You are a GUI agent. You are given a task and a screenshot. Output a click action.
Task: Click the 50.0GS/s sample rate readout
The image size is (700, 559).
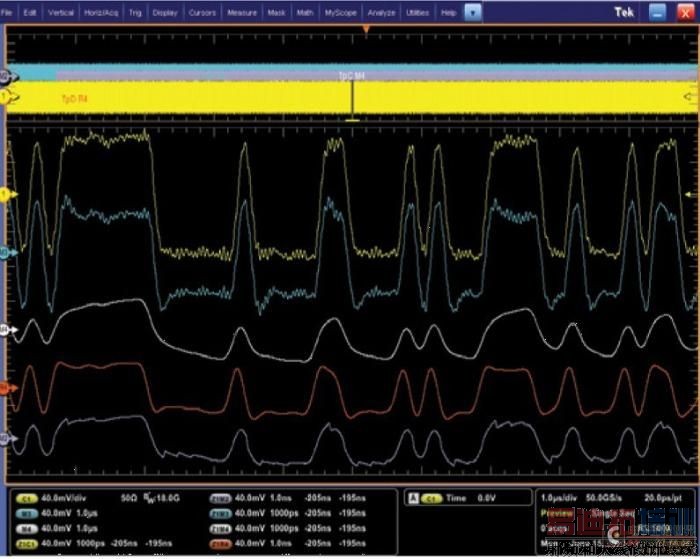click(603, 497)
